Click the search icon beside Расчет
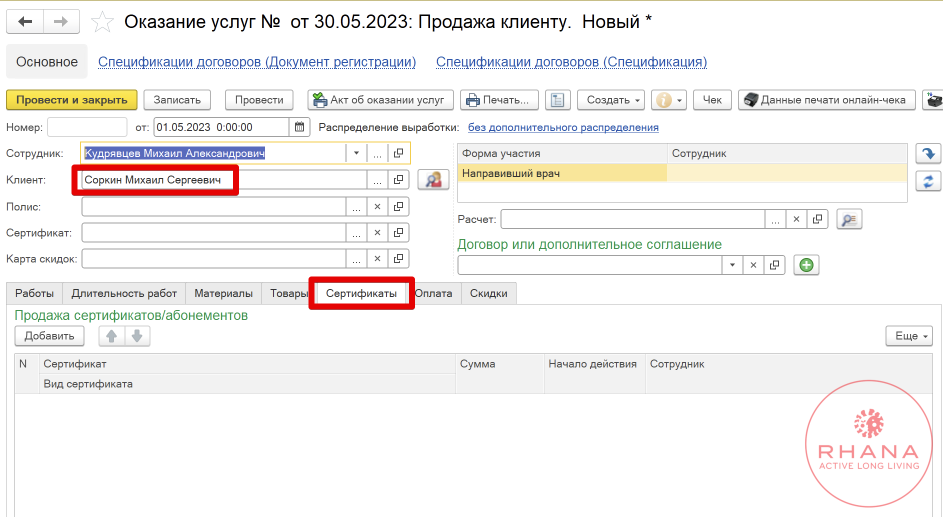The height and width of the screenshot is (517, 943). point(849,219)
